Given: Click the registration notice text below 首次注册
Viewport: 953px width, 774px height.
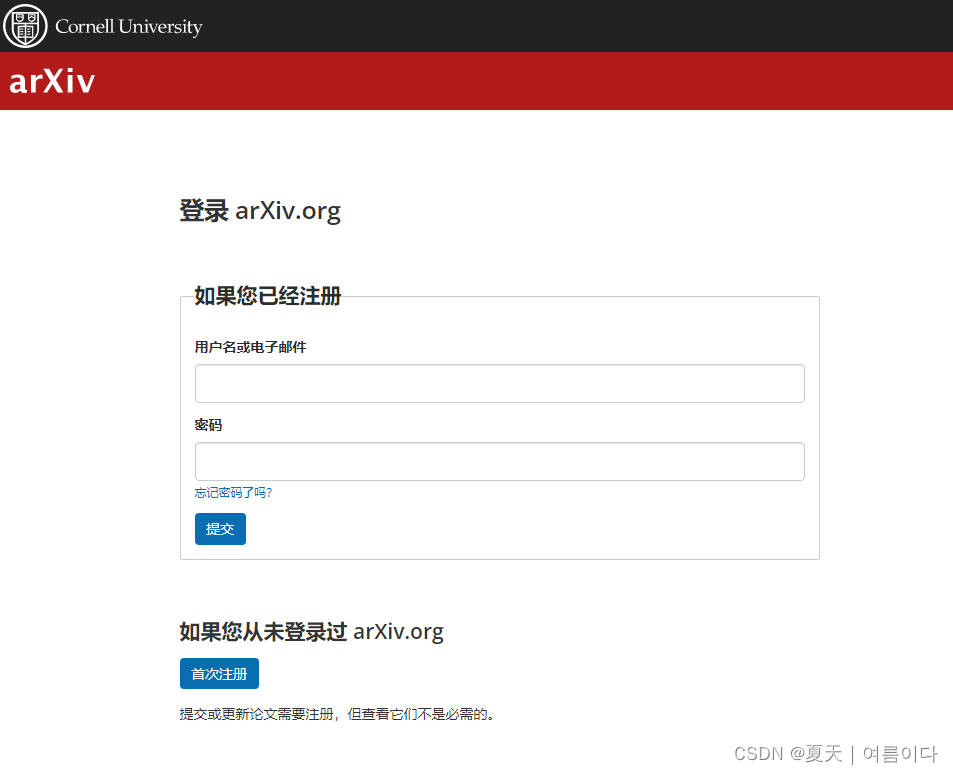Looking at the screenshot, I should (x=335, y=714).
